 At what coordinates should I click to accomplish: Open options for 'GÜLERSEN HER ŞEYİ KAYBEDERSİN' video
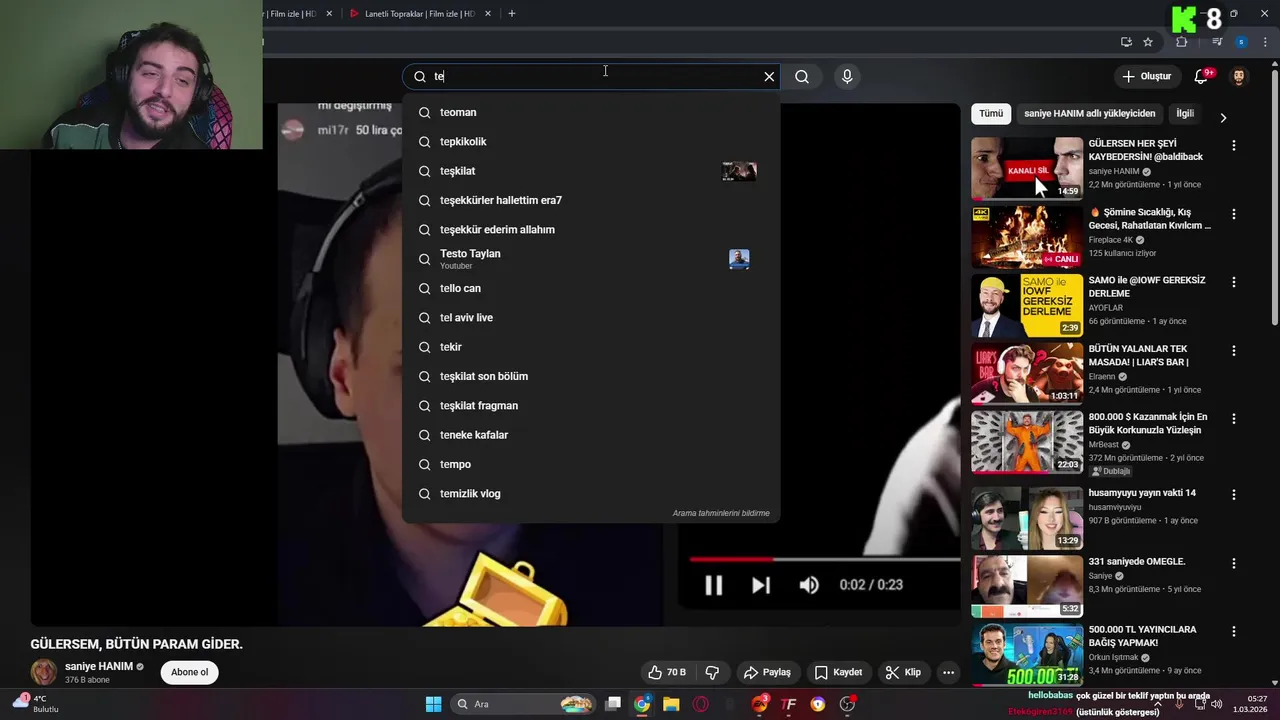(1233, 145)
